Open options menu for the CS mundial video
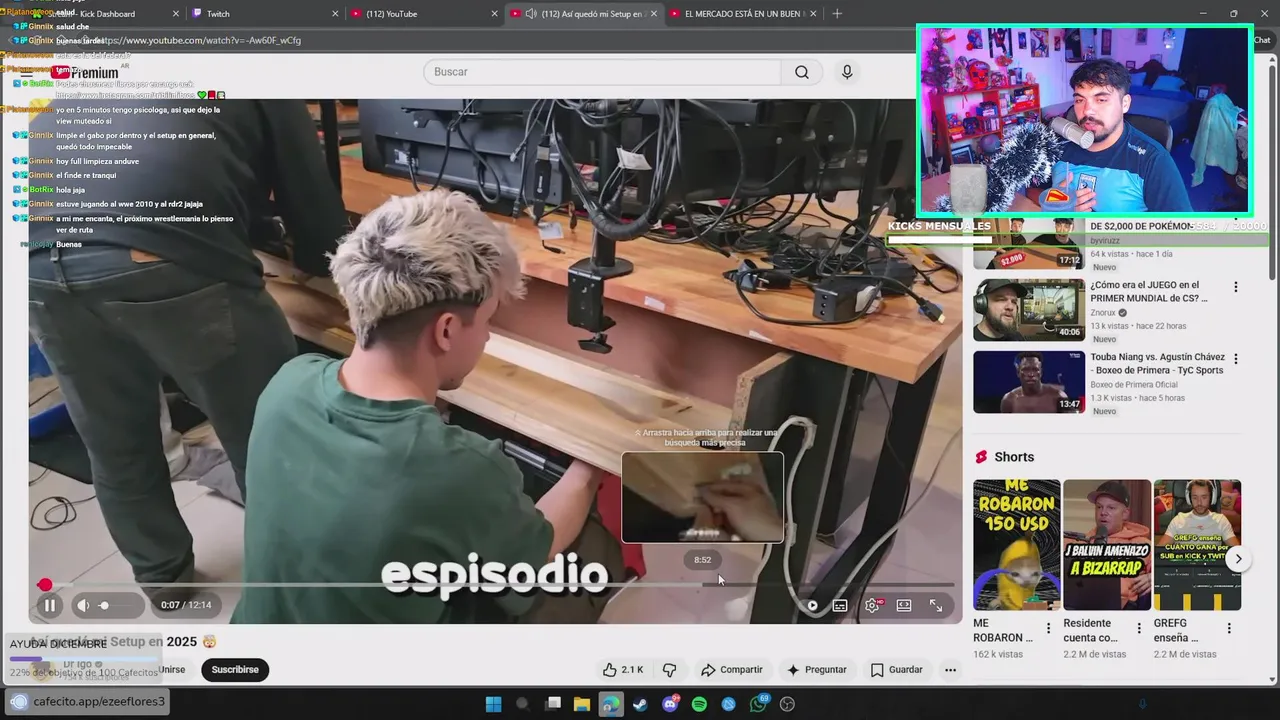 pyautogui.click(x=1236, y=287)
